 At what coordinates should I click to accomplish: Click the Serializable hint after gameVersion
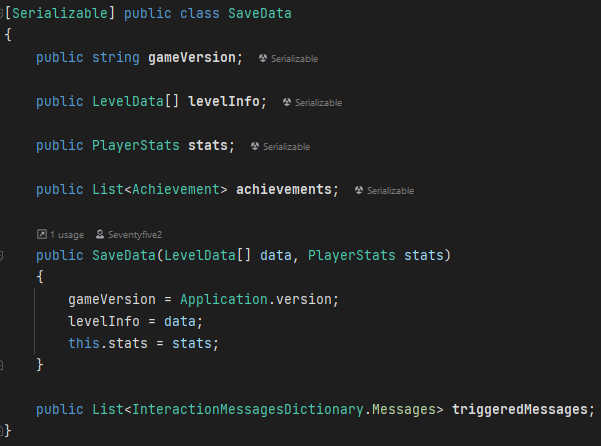coord(294,59)
